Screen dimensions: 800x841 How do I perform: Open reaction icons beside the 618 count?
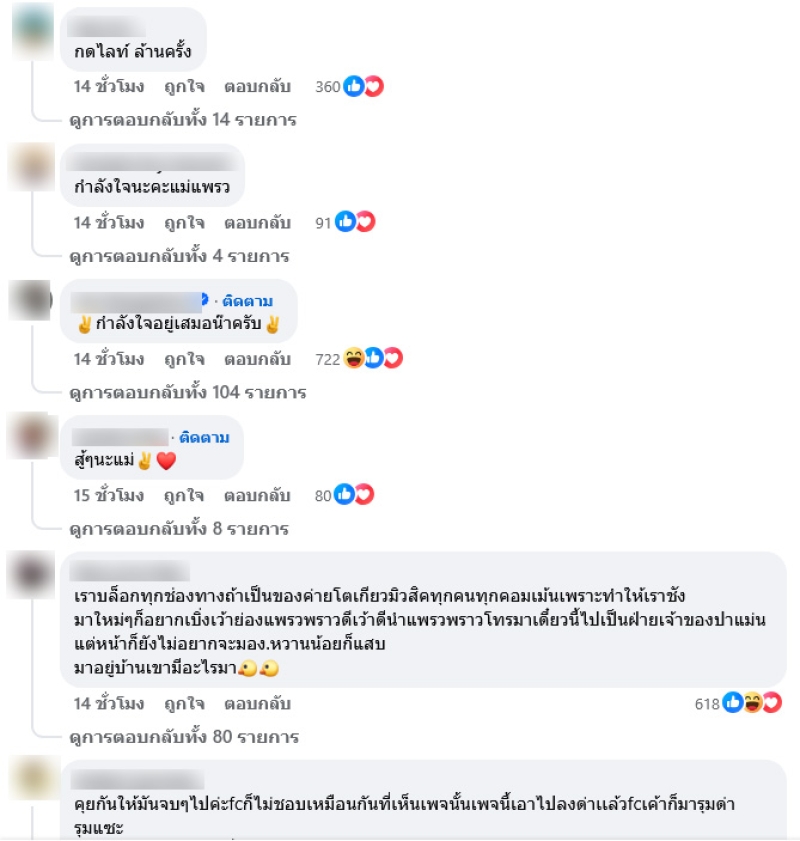tap(752, 703)
